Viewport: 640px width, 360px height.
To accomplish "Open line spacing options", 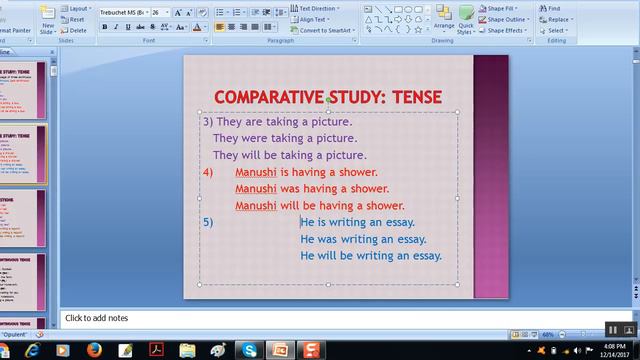I will click(x=281, y=13).
